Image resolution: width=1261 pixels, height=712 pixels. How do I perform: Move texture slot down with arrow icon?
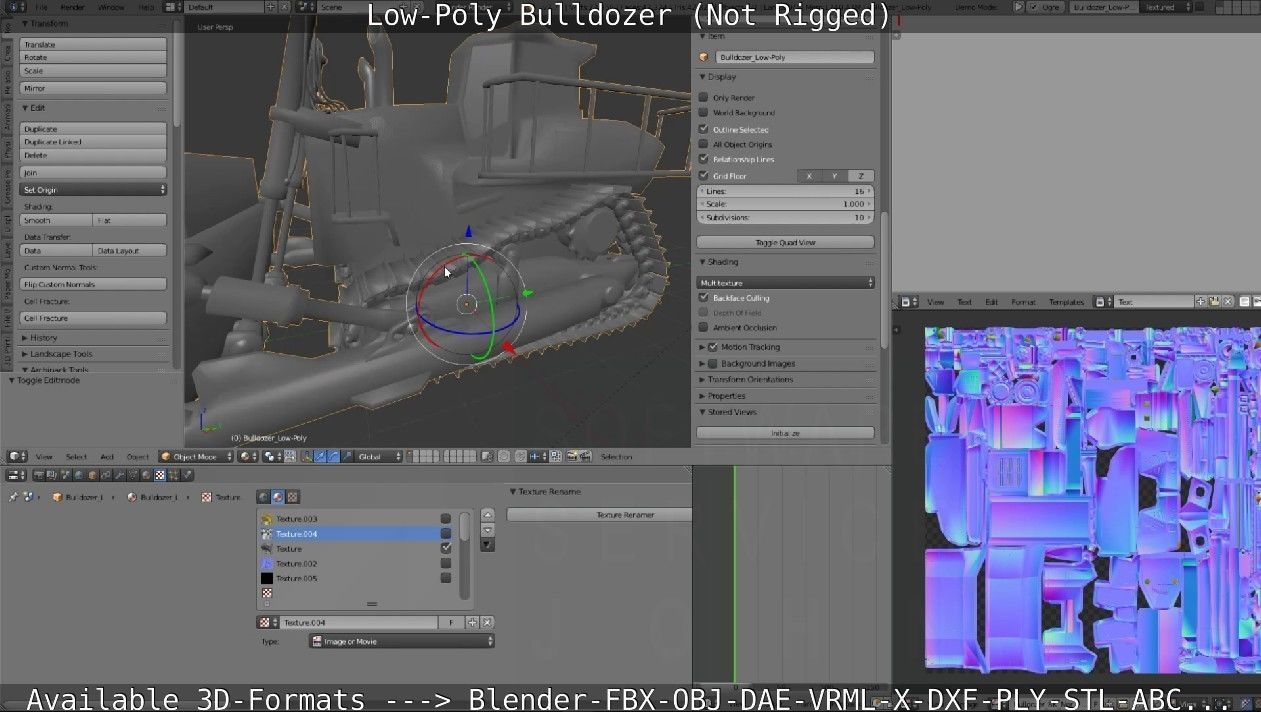(487, 530)
